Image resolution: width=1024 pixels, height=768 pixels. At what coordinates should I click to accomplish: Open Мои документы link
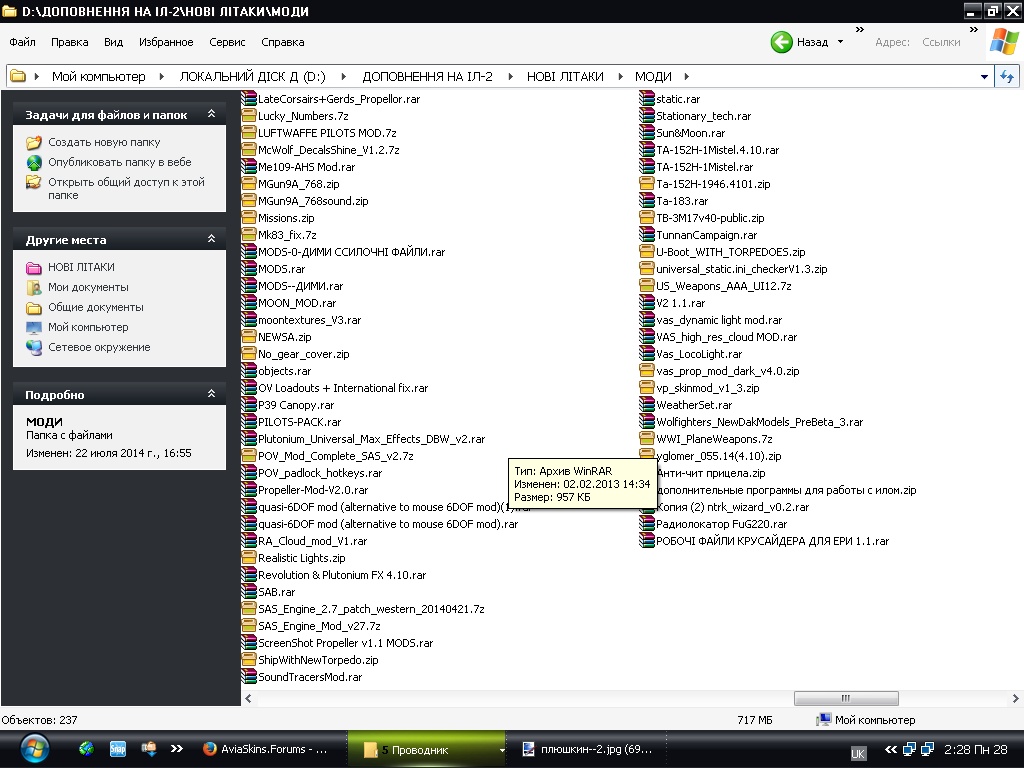point(88,287)
